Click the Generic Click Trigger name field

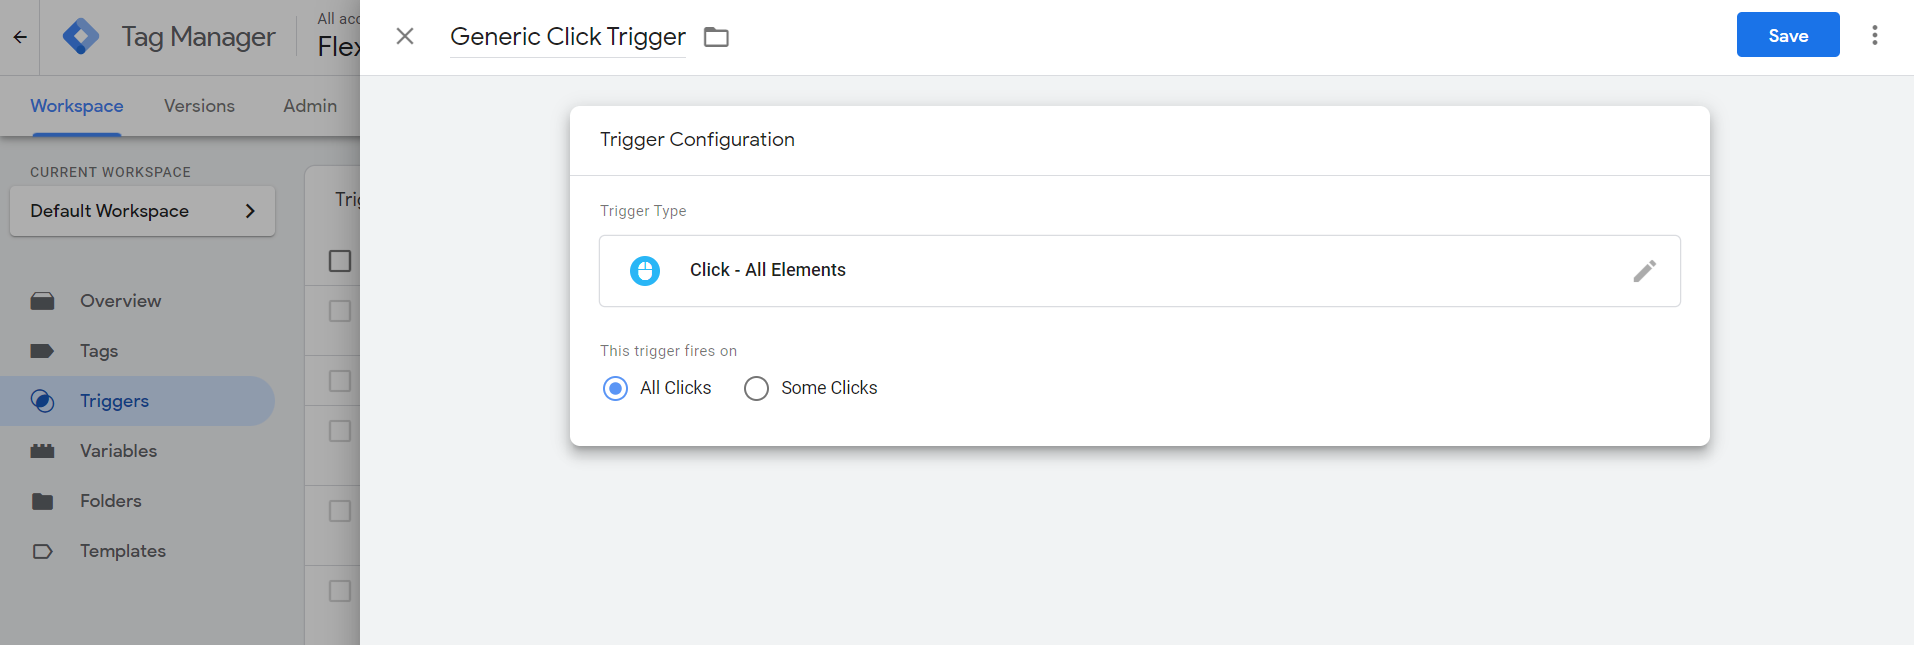[x=567, y=37]
